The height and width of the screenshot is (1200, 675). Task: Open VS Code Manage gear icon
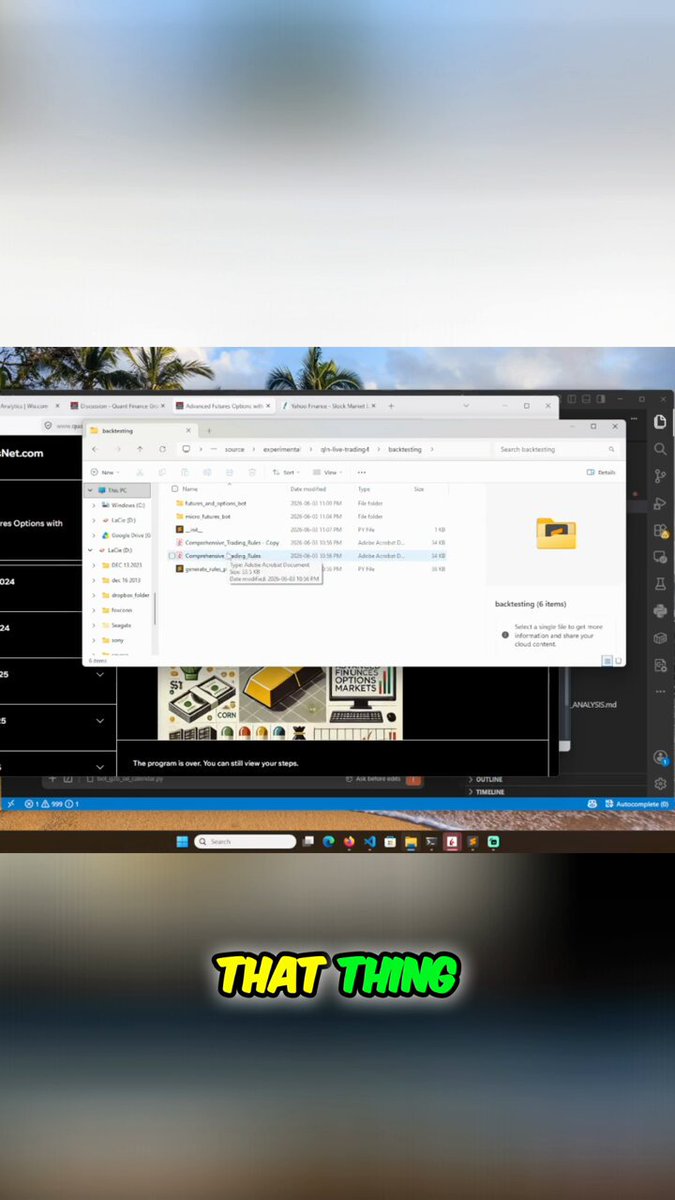click(660, 784)
